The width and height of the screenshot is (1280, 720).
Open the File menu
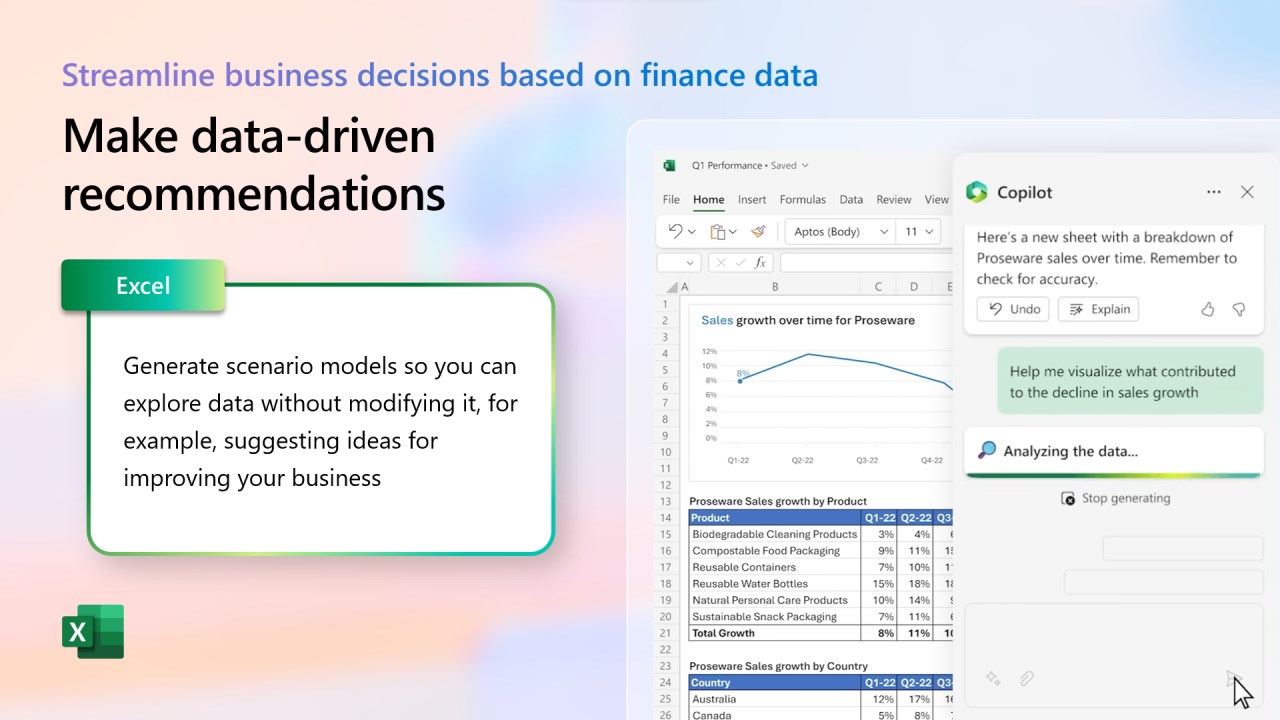[671, 199]
